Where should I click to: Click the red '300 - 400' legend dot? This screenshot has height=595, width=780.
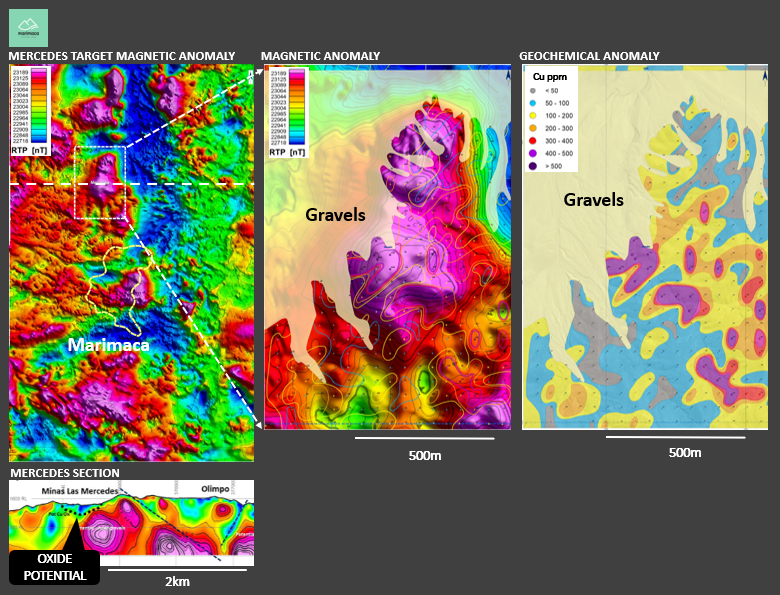533,141
